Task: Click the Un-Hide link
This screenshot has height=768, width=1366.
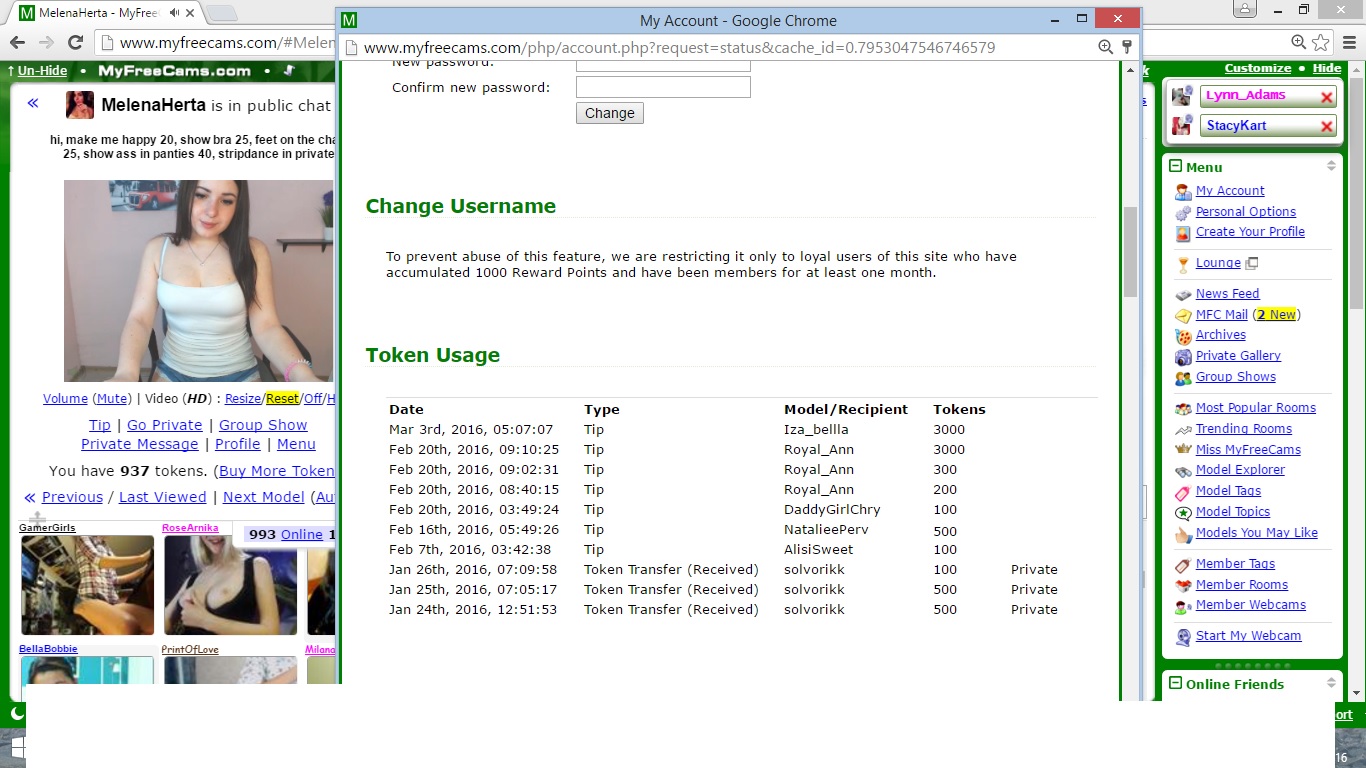Action: pyautogui.click(x=42, y=71)
